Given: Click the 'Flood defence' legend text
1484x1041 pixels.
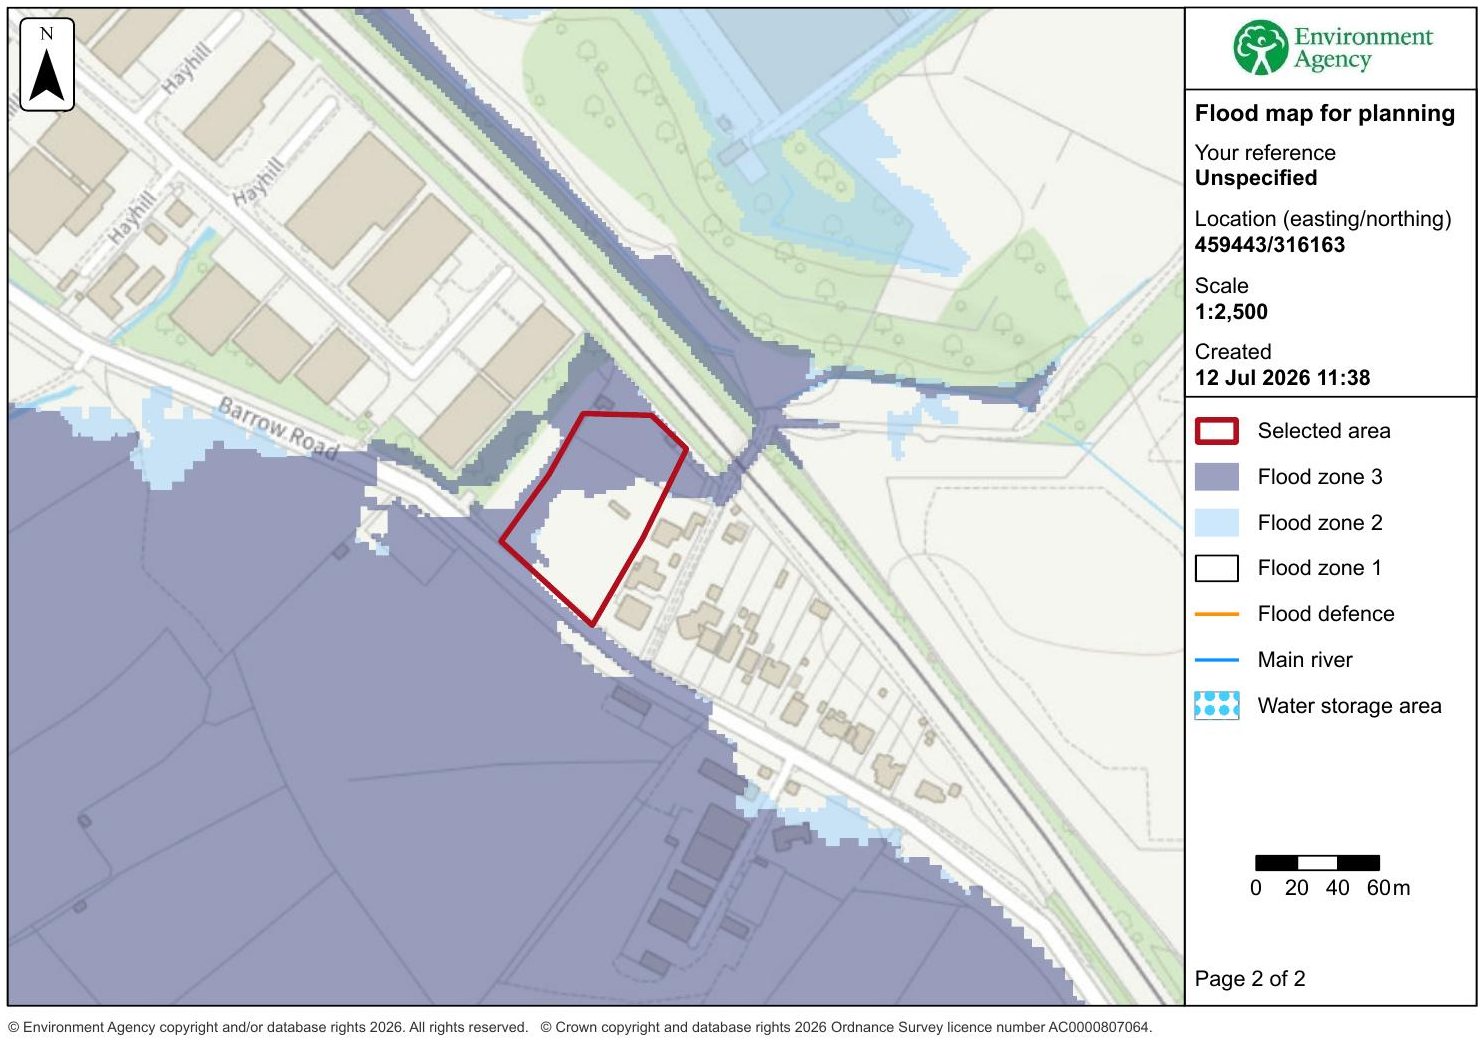Looking at the screenshot, I should (x=1326, y=614).
